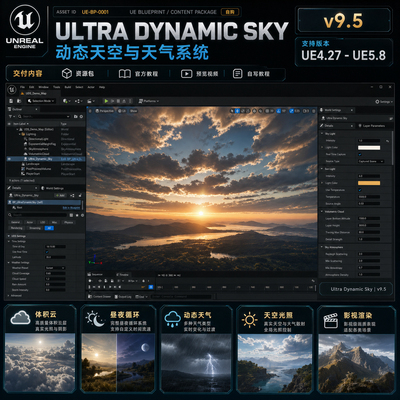
Task: Collapse the Sky Atmosphere section
Action: pos(322,247)
